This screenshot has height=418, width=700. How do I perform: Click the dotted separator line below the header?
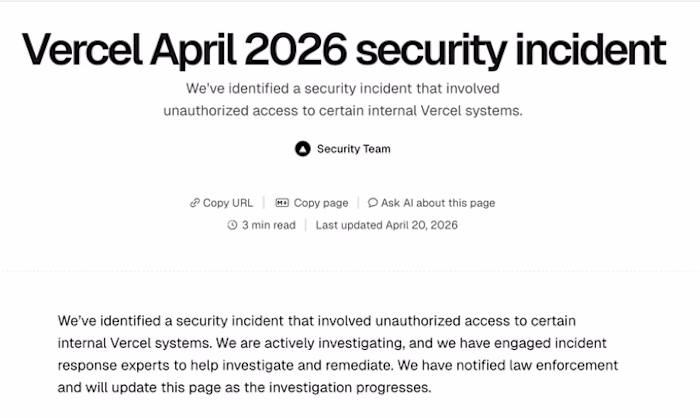pyautogui.click(x=350, y=270)
